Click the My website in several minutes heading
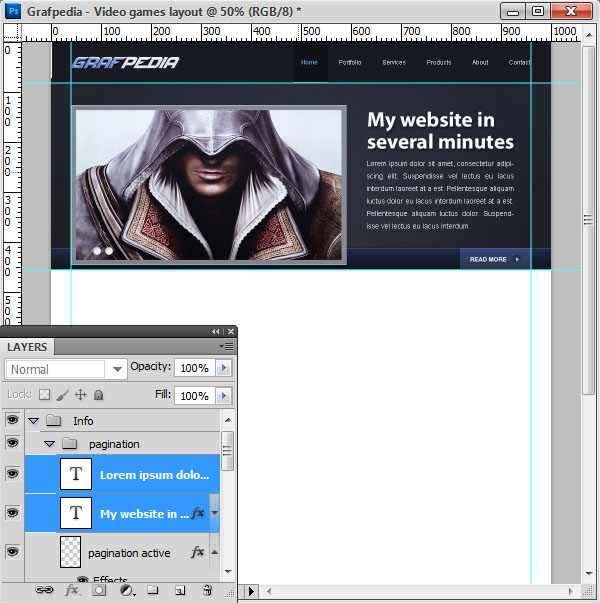This screenshot has height=603, width=600. (440, 130)
